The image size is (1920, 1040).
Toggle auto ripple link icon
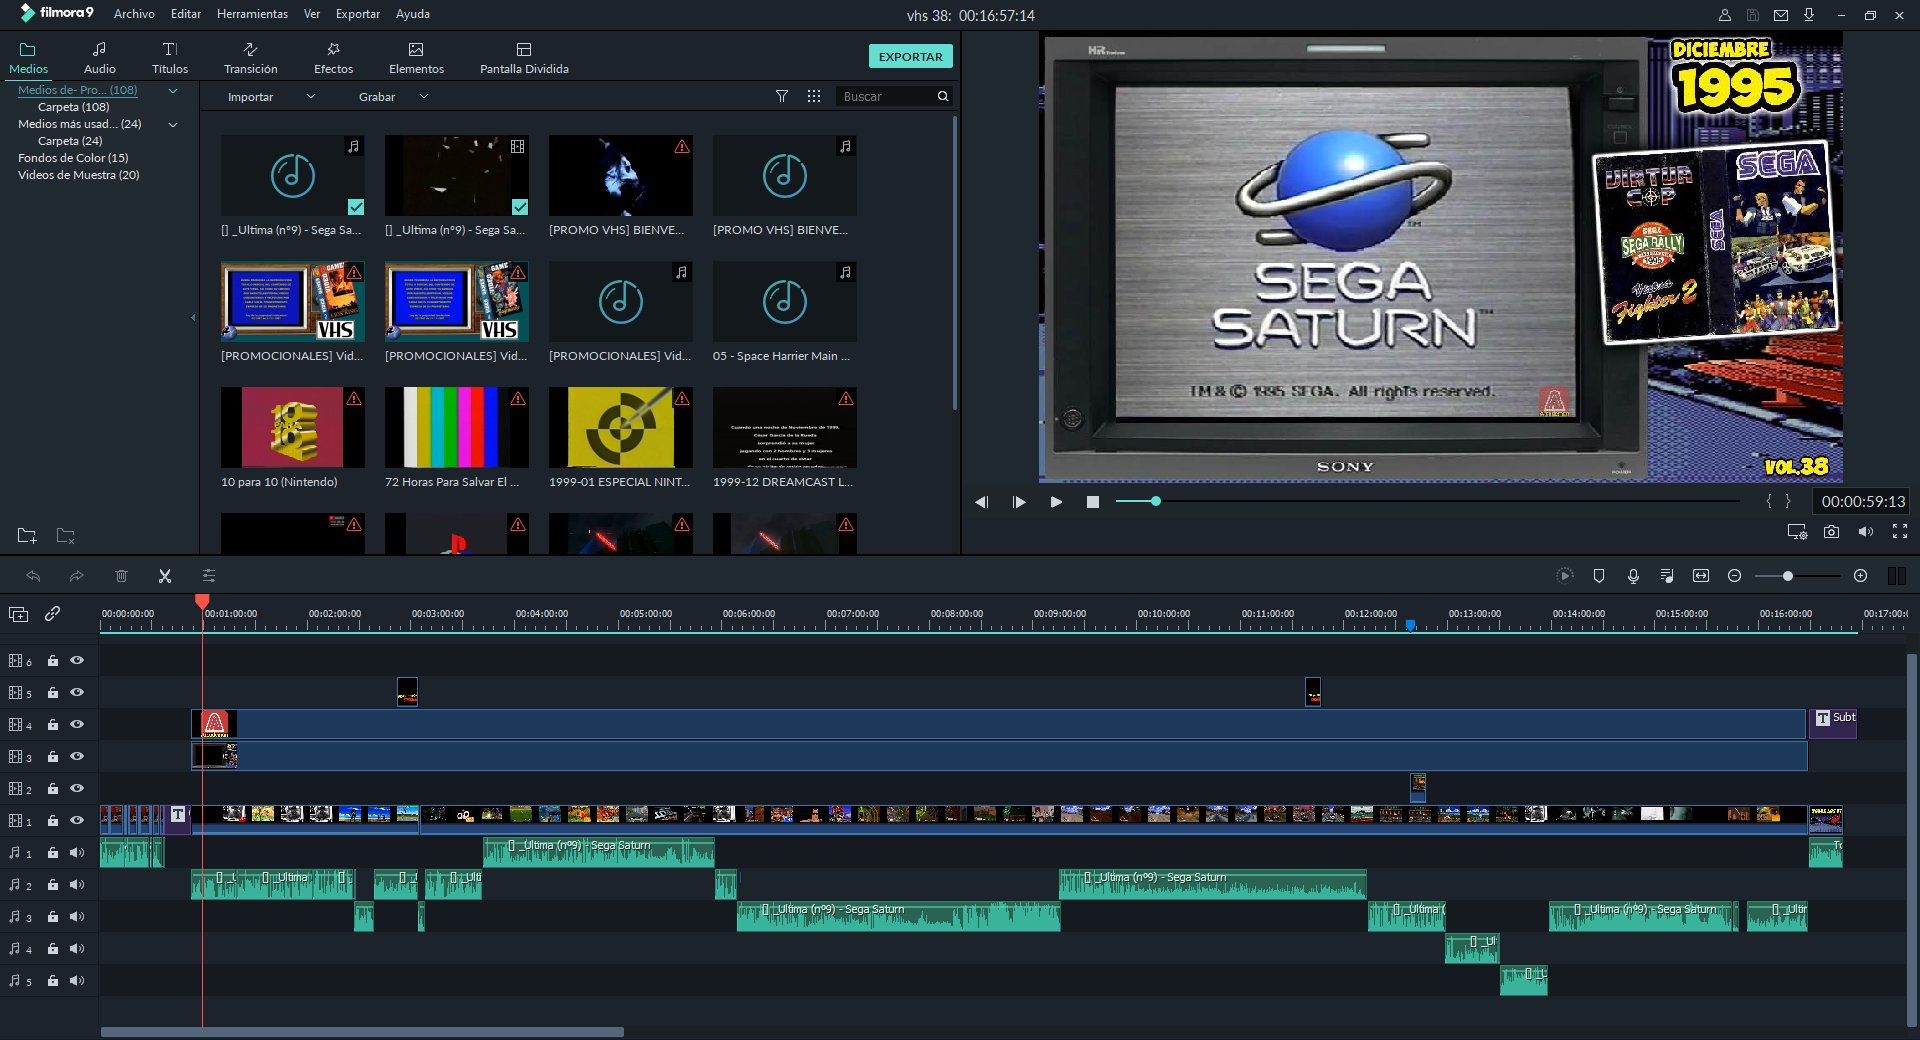coord(52,614)
